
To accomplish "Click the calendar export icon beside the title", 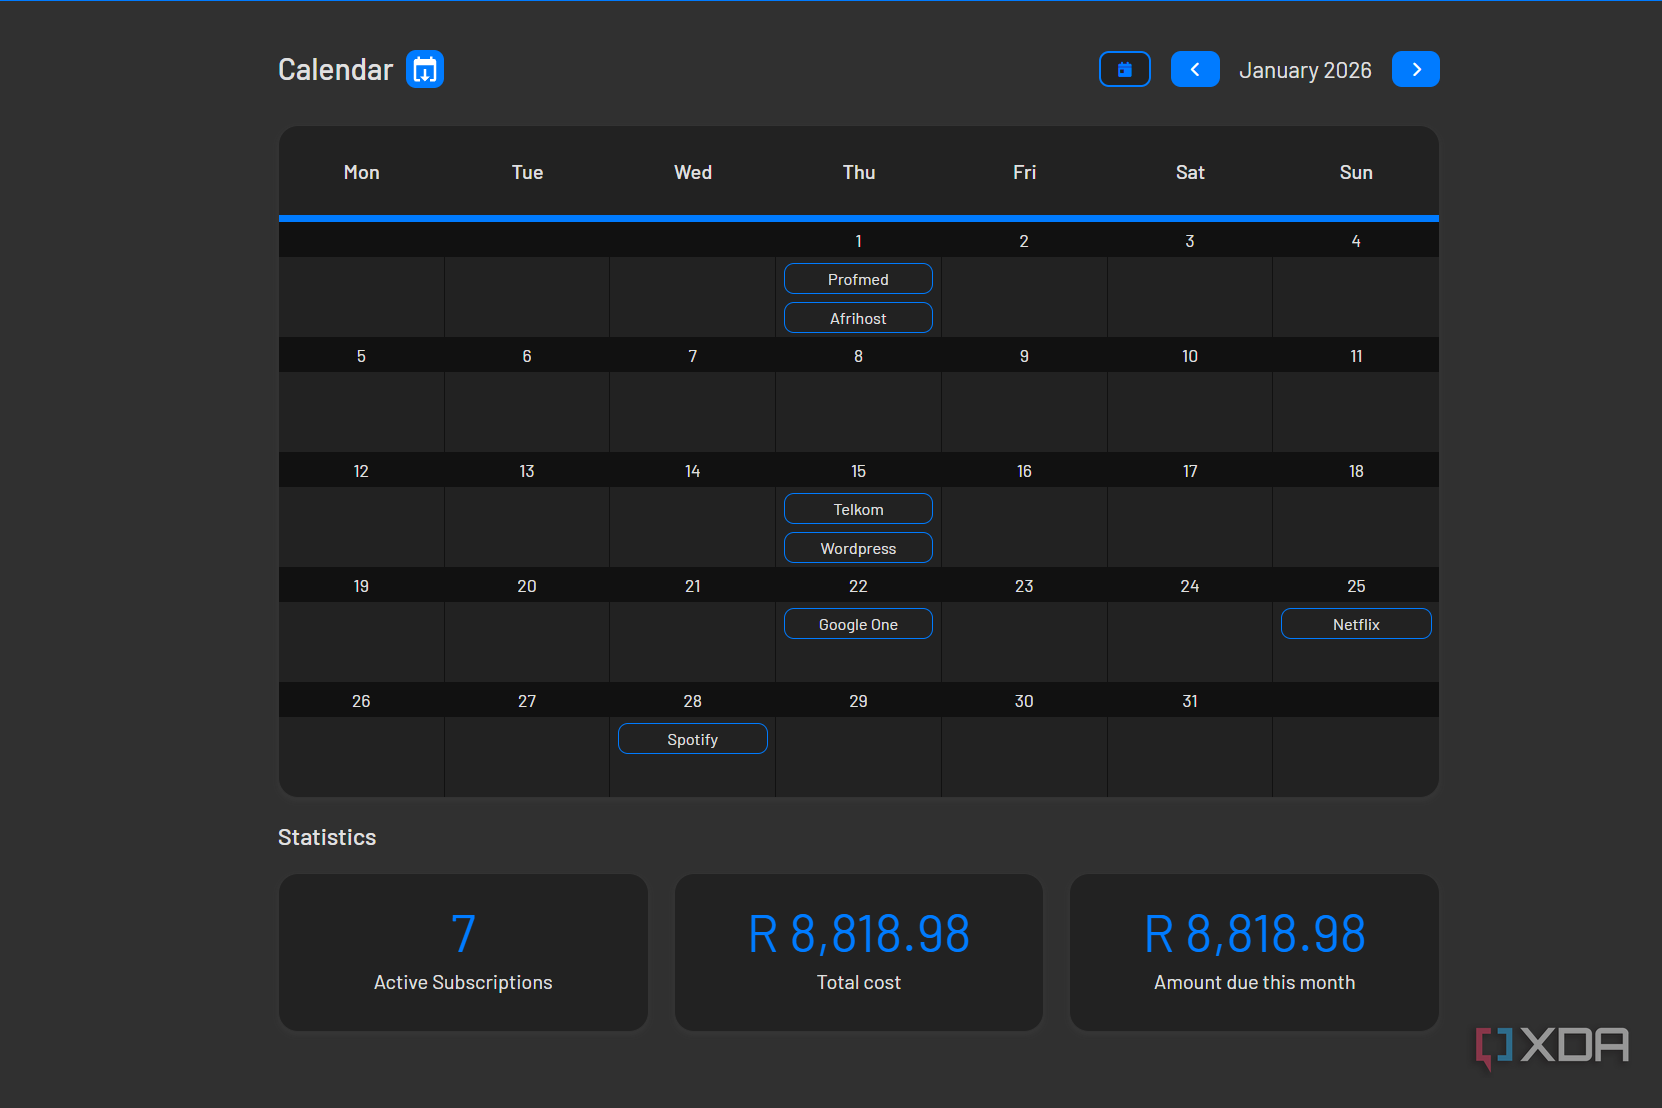I will coord(425,70).
